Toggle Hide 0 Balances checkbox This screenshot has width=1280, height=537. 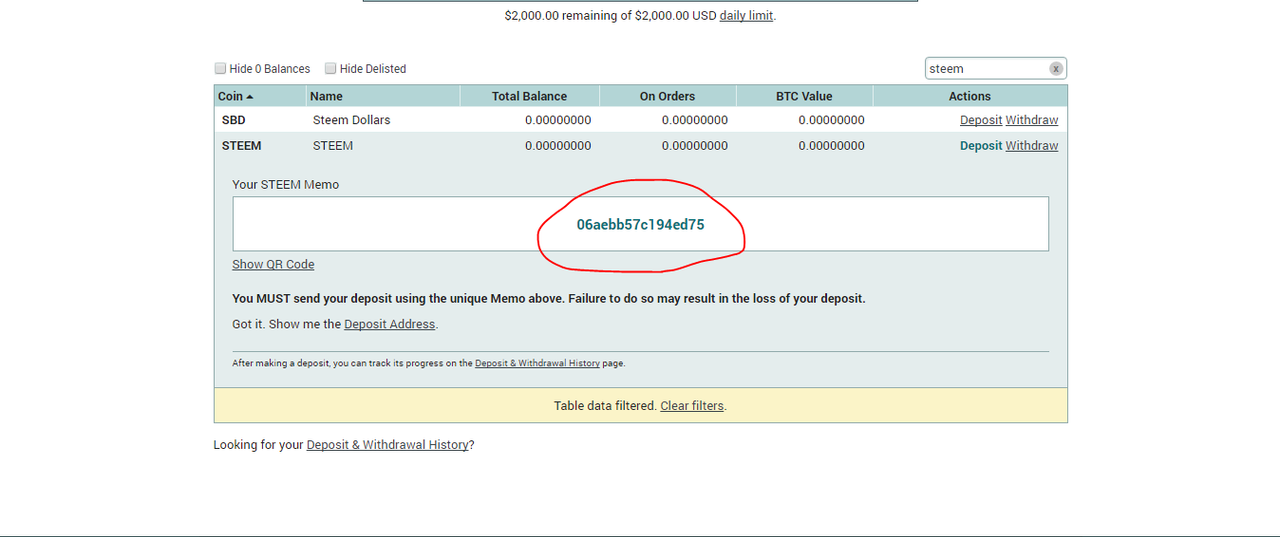click(220, 68)
